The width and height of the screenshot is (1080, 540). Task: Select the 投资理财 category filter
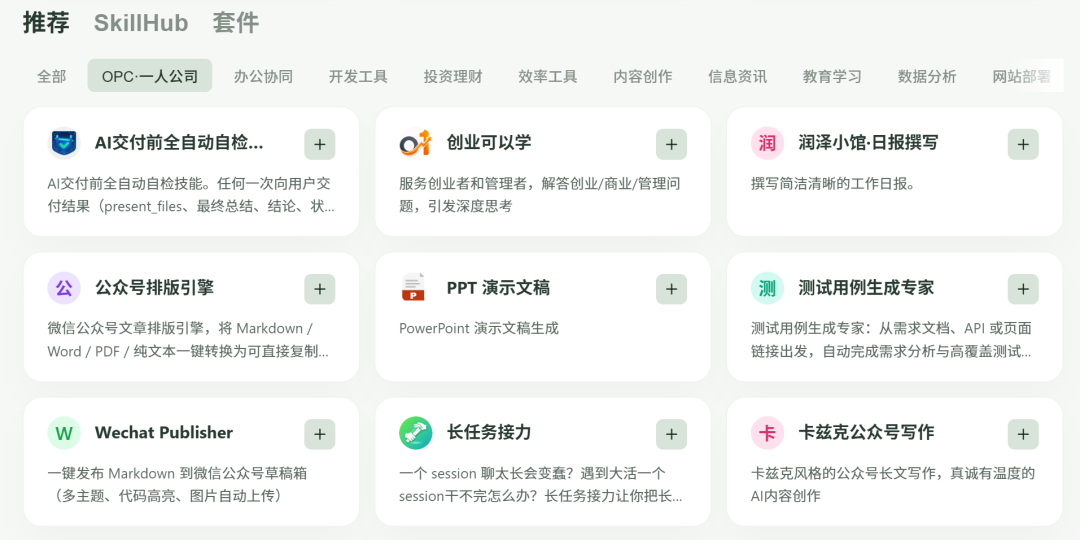[453, 76]
